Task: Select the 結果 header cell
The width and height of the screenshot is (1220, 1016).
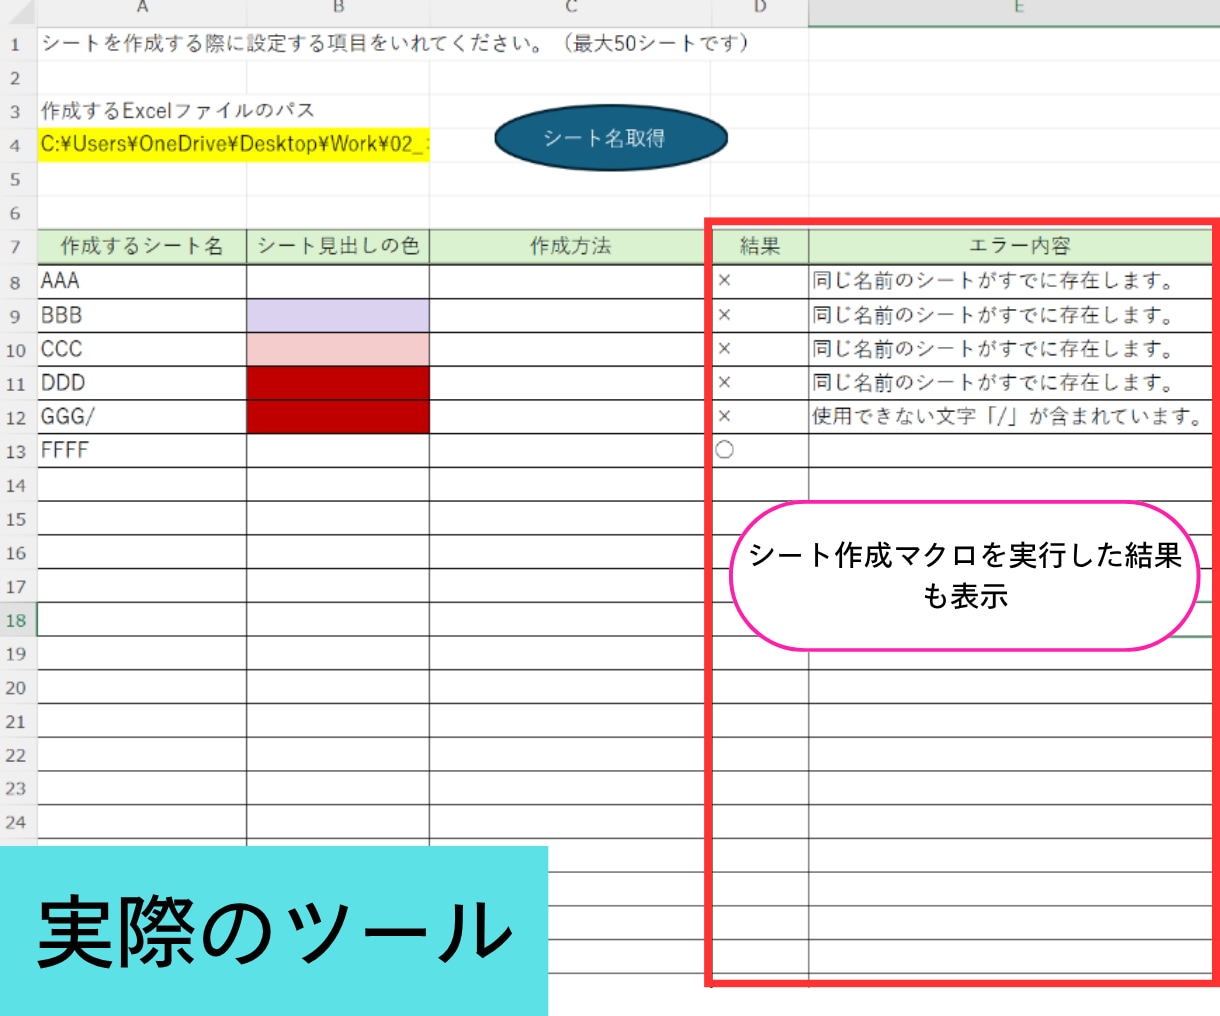Action: point(760,246)
